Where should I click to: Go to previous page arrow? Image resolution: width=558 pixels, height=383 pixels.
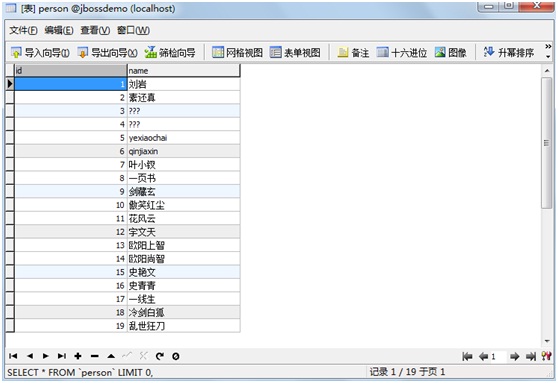pos(483,356)
